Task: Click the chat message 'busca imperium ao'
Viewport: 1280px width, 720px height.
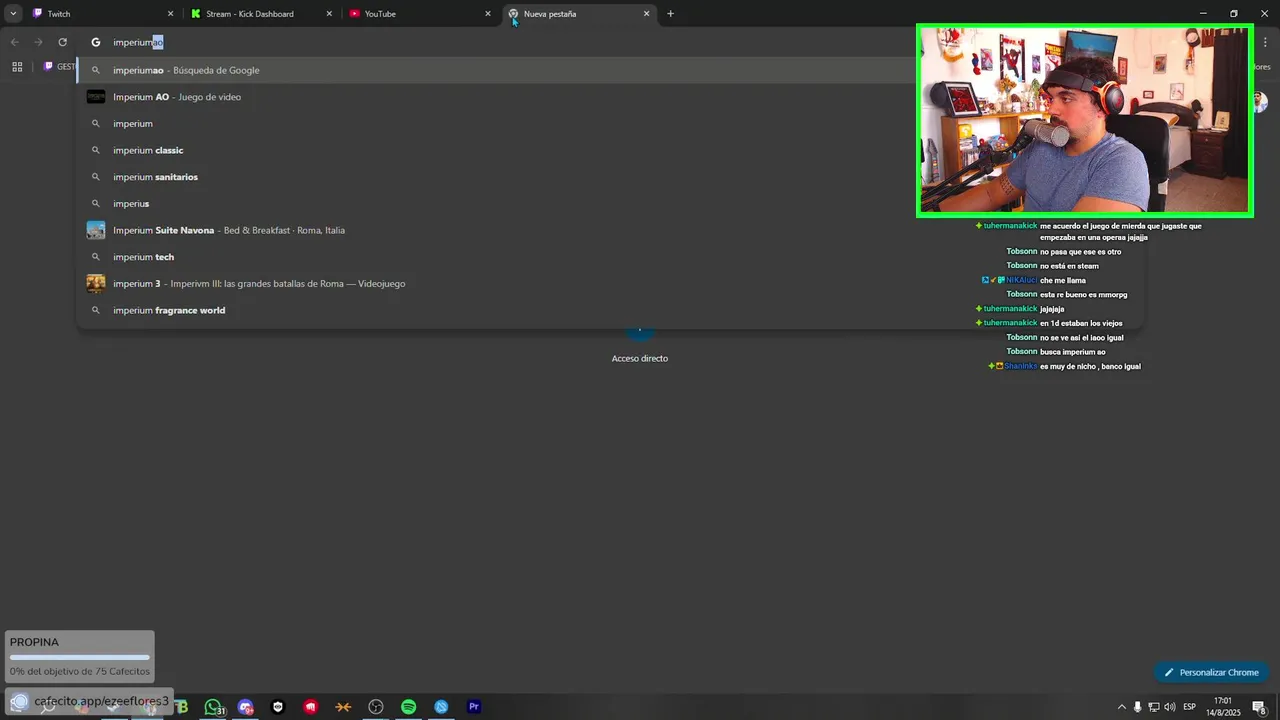Action: 1073,352
